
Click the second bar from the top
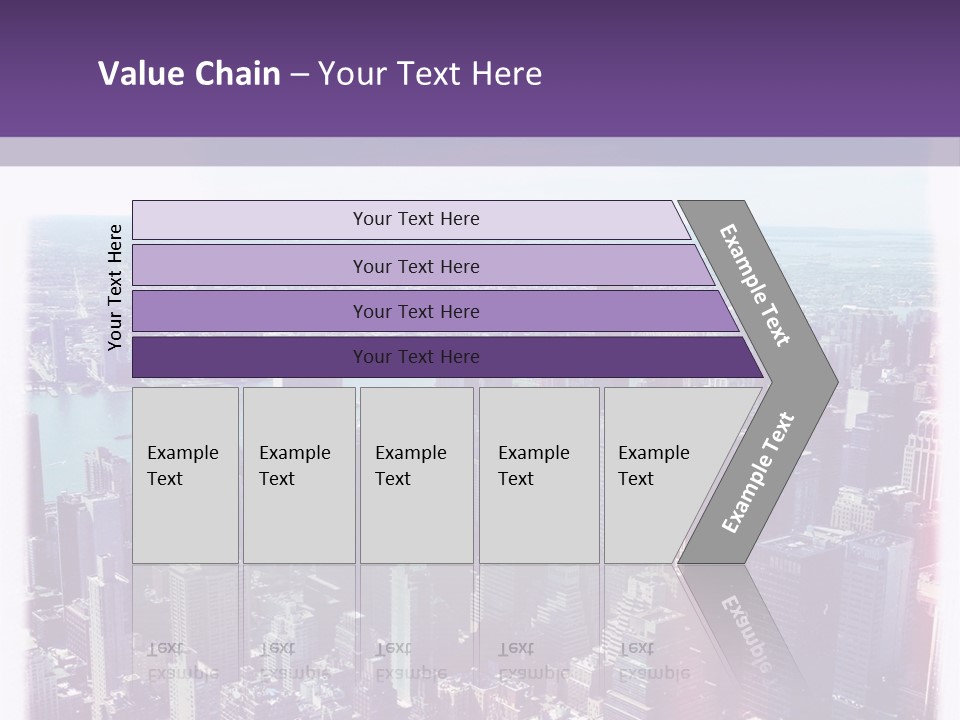[x=416, y=266]
